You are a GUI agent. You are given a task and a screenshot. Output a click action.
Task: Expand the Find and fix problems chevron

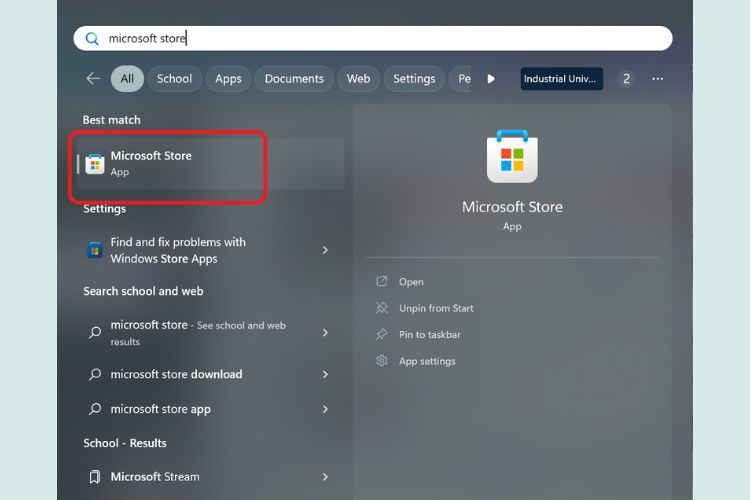click(x=325, y=250)
